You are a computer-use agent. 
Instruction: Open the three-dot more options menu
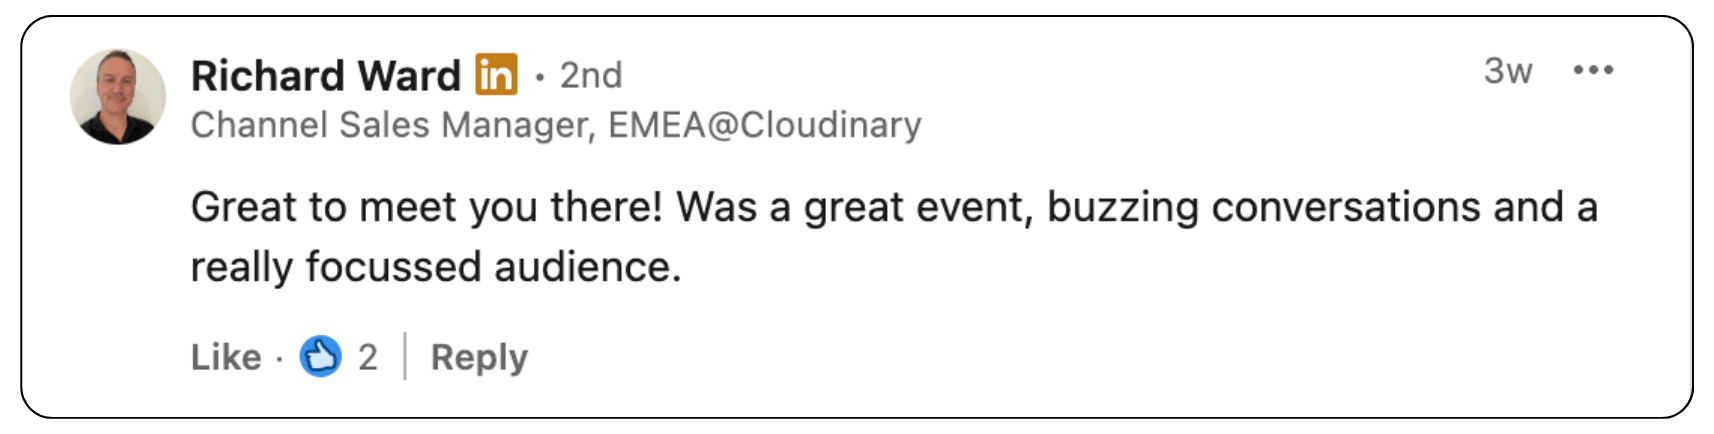click(1593, 70)
